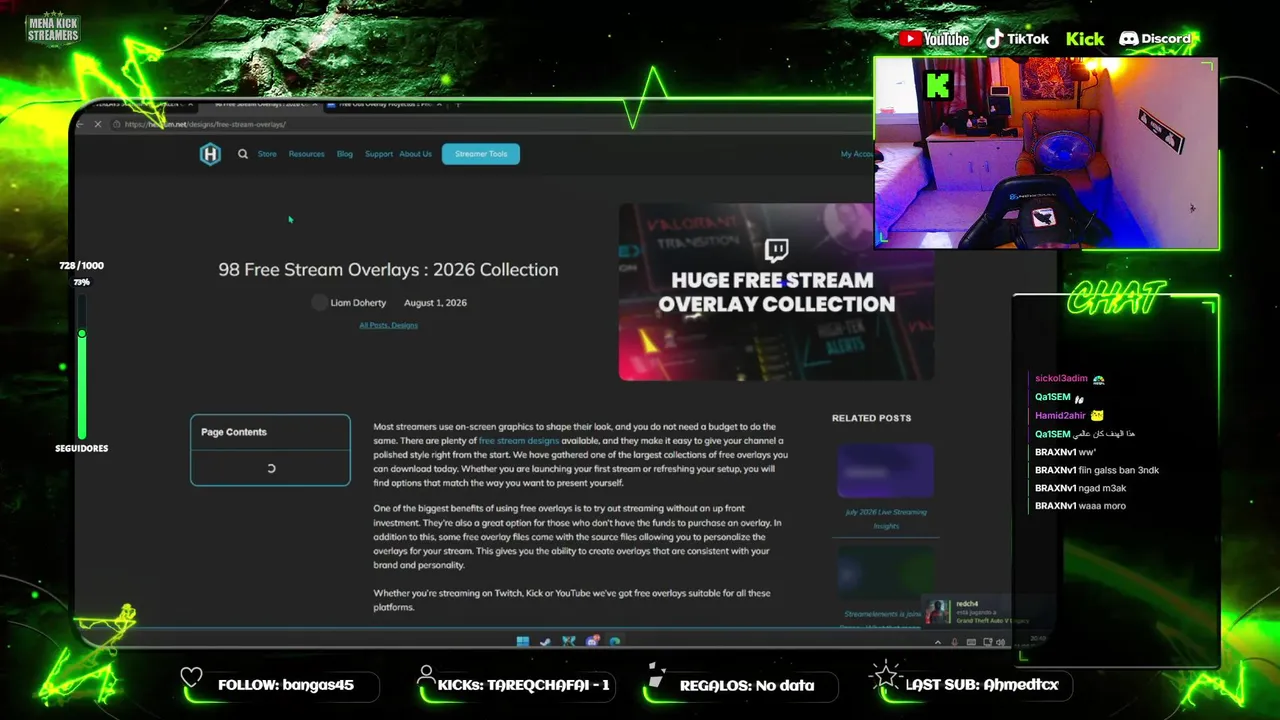The height and width of the screenshot is (720, 1280).
Task: Click chat message 'ngad m3ak'
Action: click(1103, 488)
